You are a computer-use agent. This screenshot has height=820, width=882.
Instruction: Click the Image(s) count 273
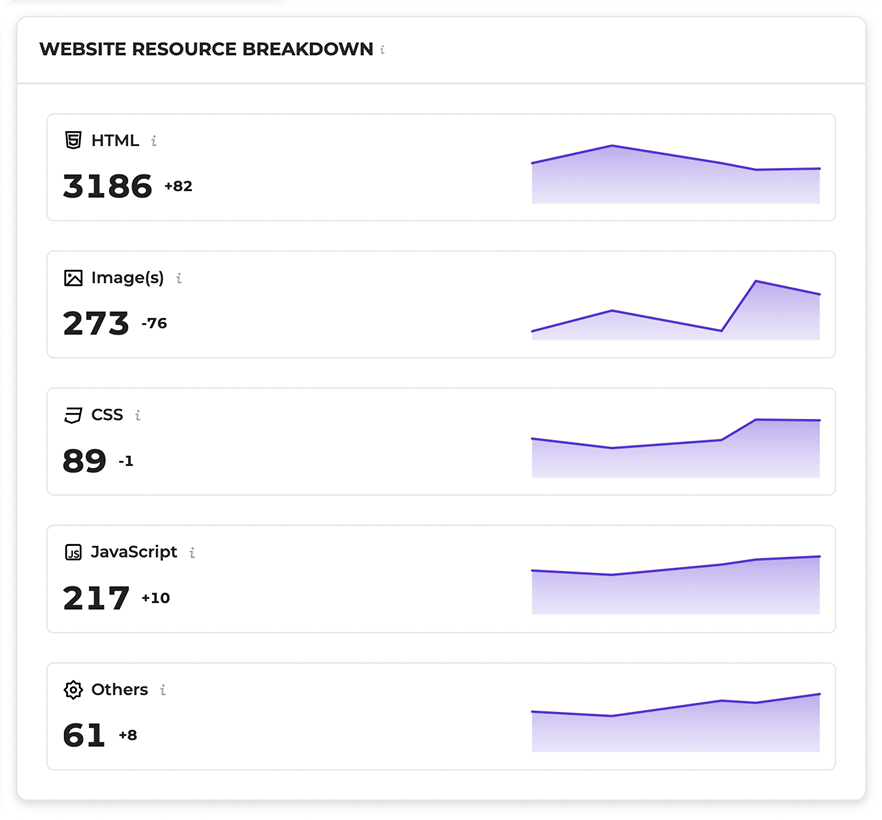[x=96, y=323]
